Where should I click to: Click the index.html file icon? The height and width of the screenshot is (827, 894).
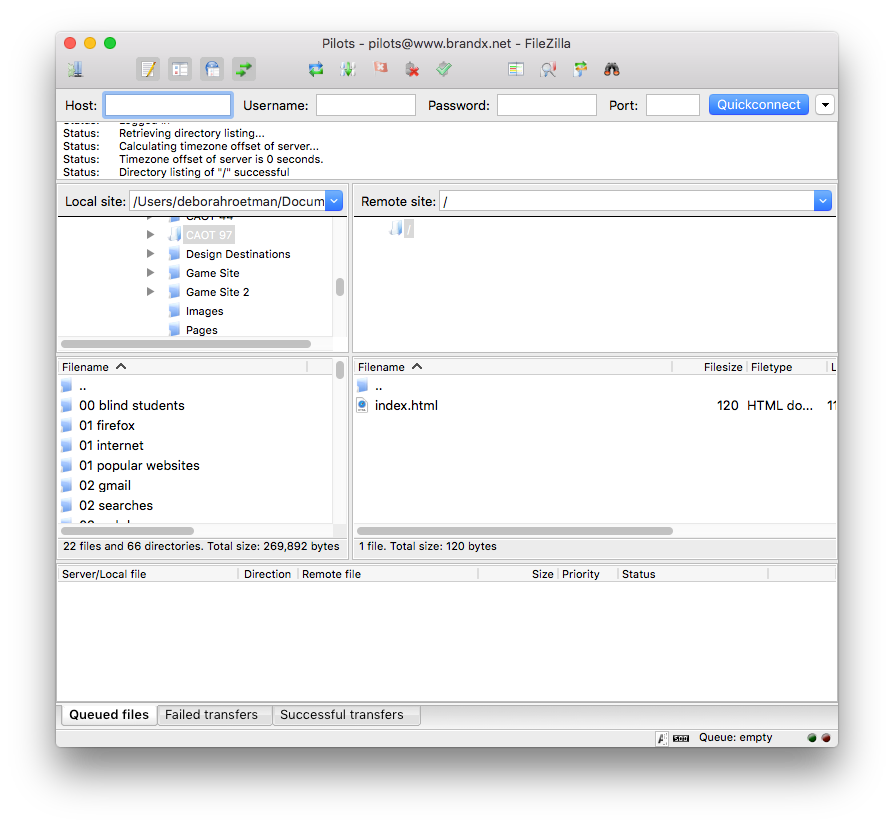[x=362, y=406]
